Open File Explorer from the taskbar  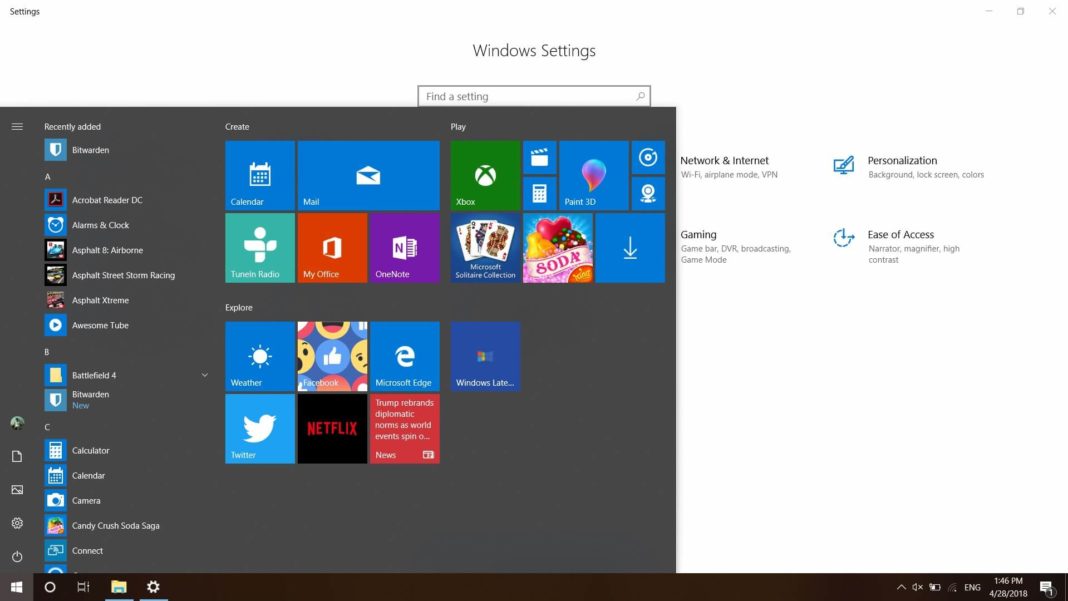pos(119,586)
